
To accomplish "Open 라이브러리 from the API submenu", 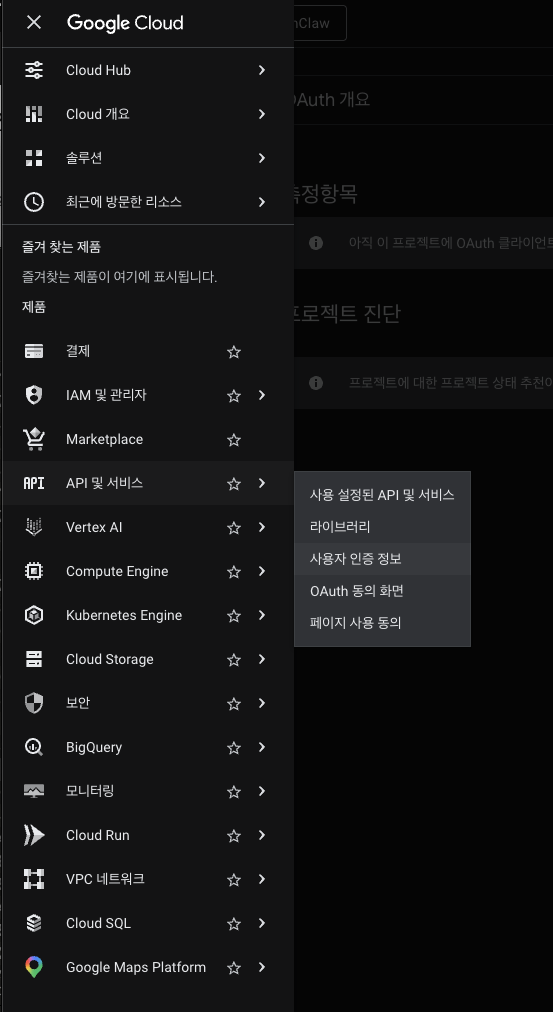I will (382, 527).
